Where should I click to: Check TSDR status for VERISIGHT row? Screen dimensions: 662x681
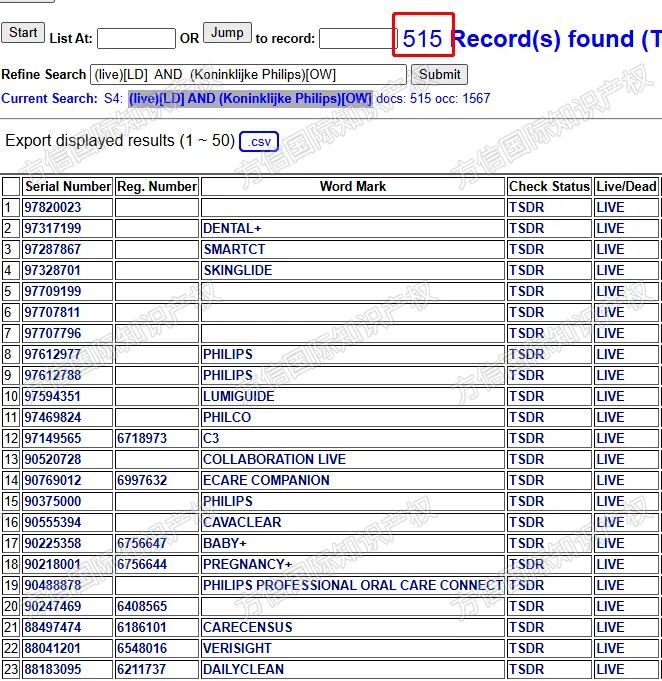click(526, 648)
